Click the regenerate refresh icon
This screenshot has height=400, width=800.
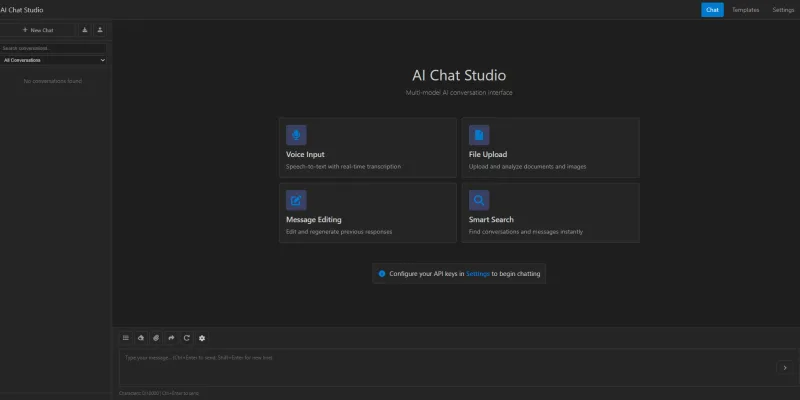click(x=187, y=338)
